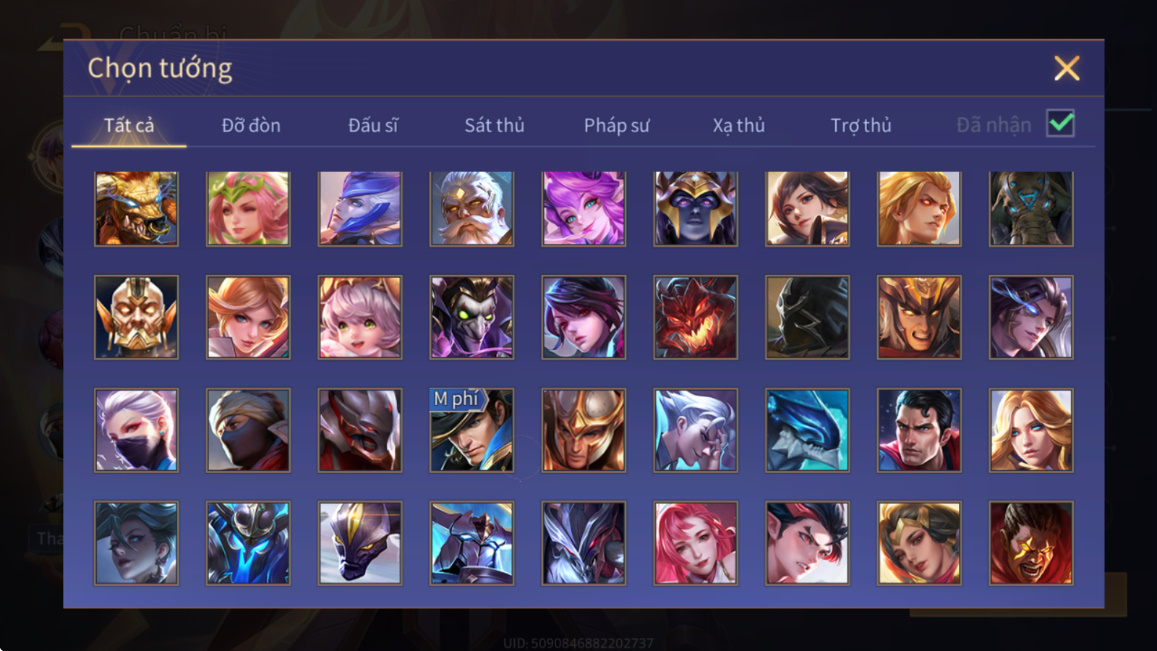Pick the masked white-haired woman hero
The image size is (1157, 651).
click(137, 430)
